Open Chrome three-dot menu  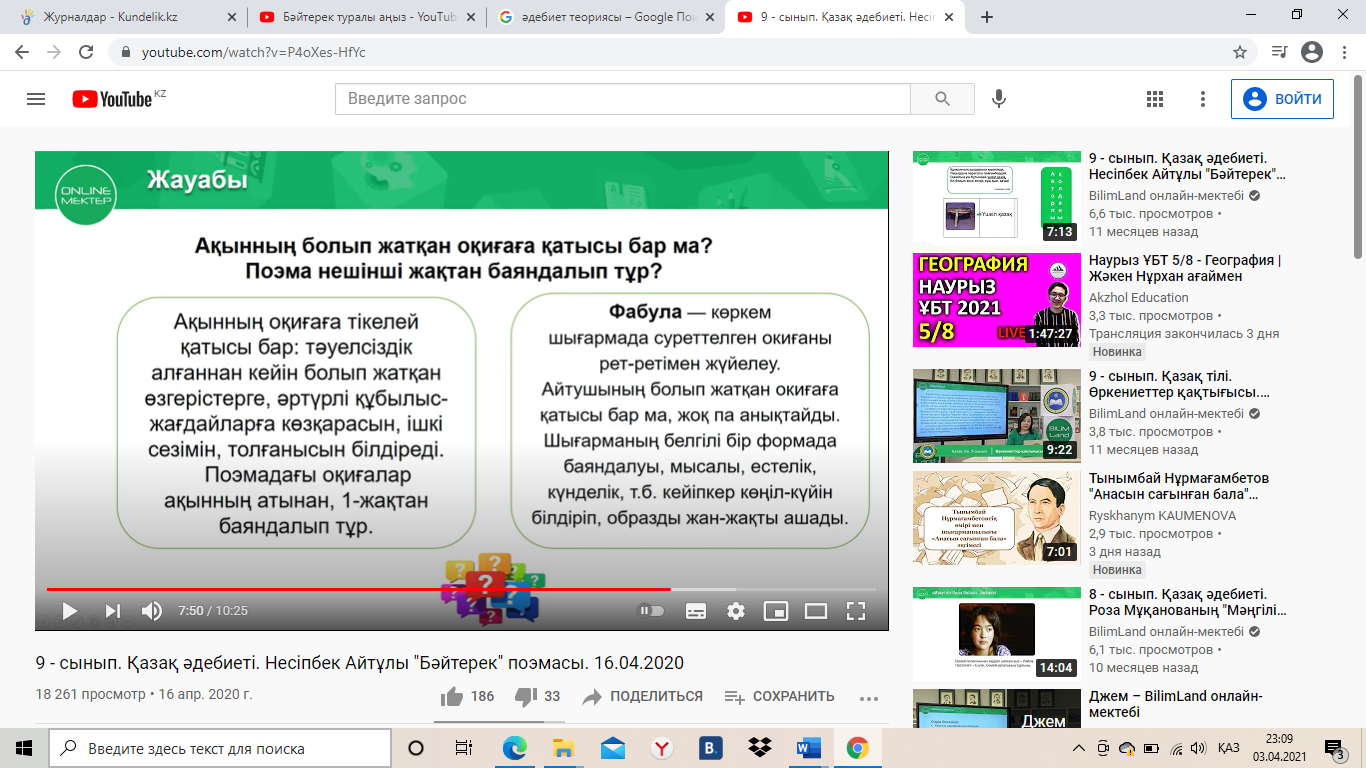click(1345, 52)
